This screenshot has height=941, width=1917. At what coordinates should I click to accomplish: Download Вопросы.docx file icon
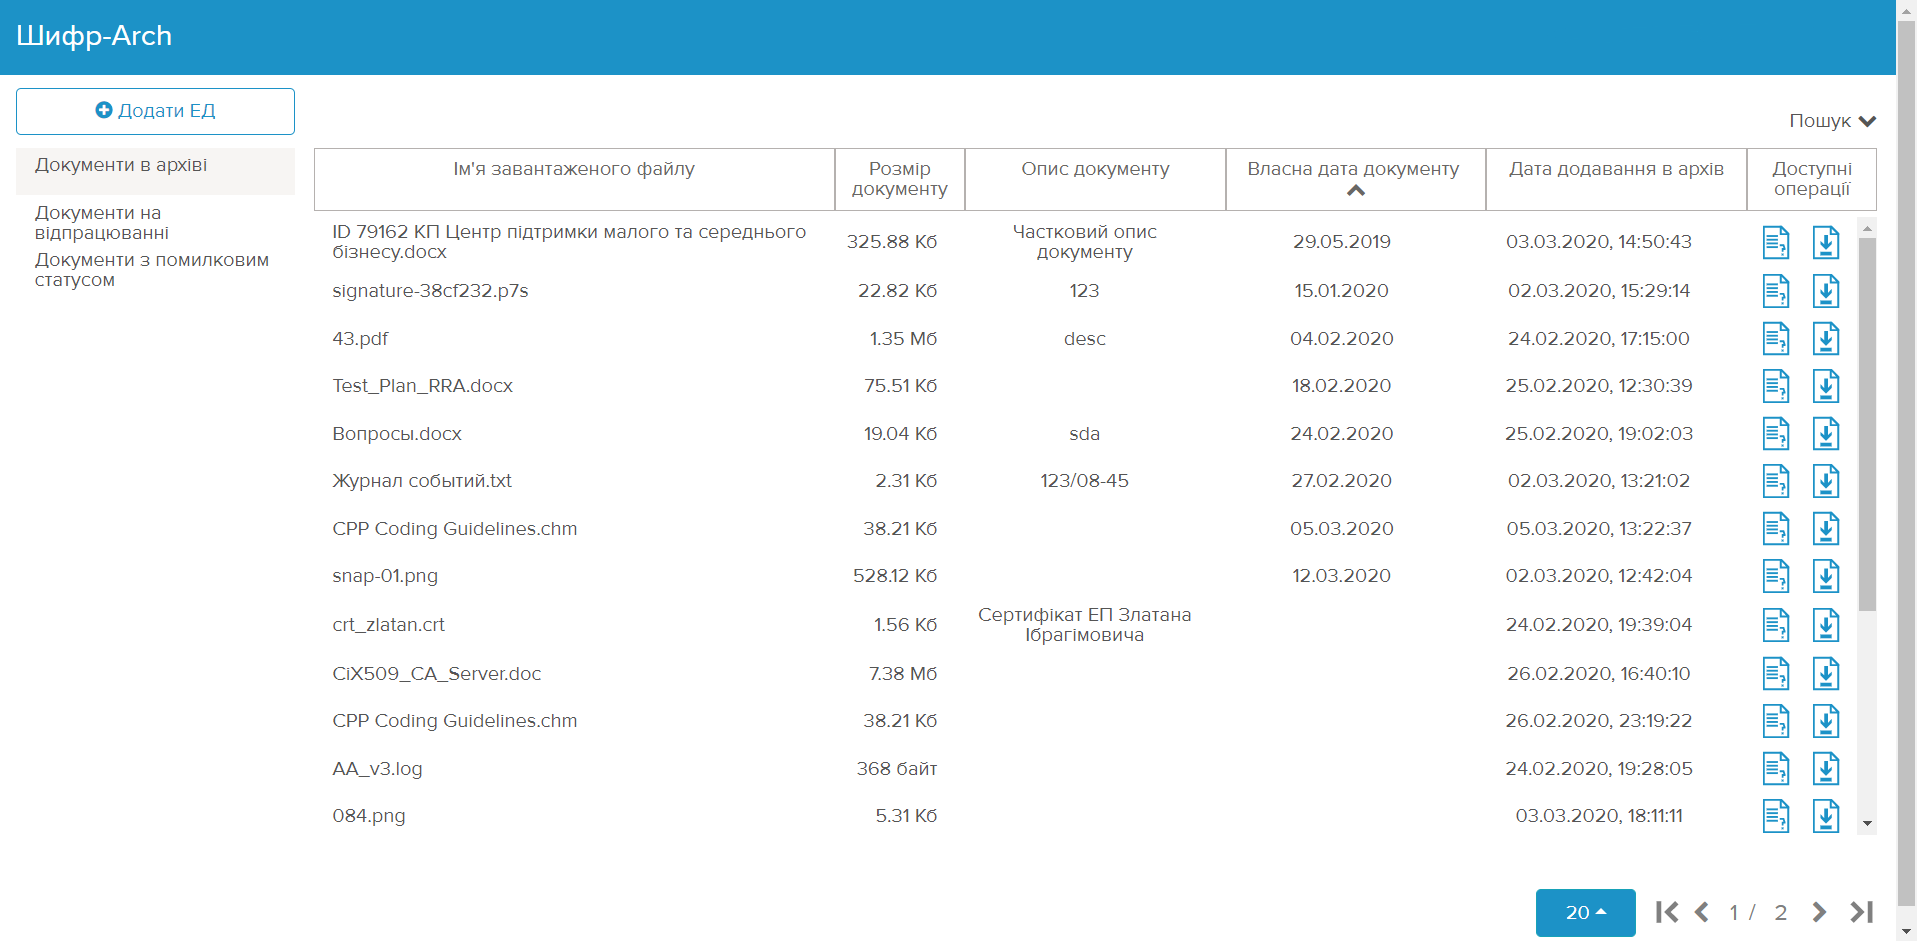tap(1826, 434)
